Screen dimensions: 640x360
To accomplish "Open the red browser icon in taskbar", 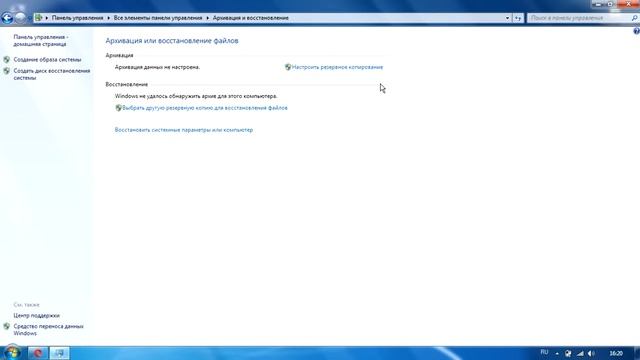I will point(38,353).
